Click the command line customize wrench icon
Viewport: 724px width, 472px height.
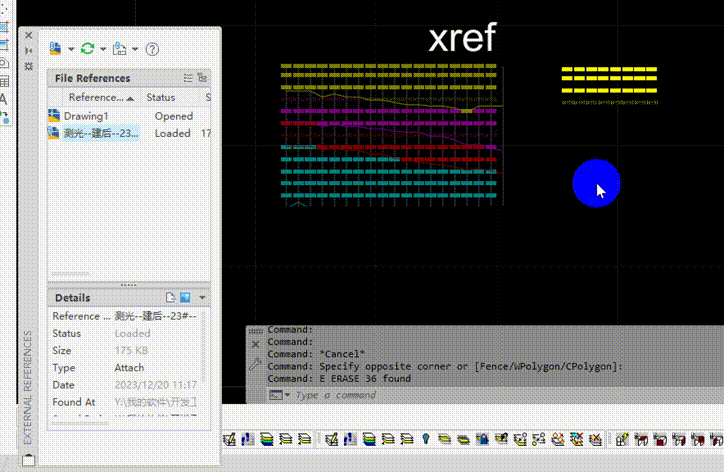pyautogui.click(x=255, y=364)
